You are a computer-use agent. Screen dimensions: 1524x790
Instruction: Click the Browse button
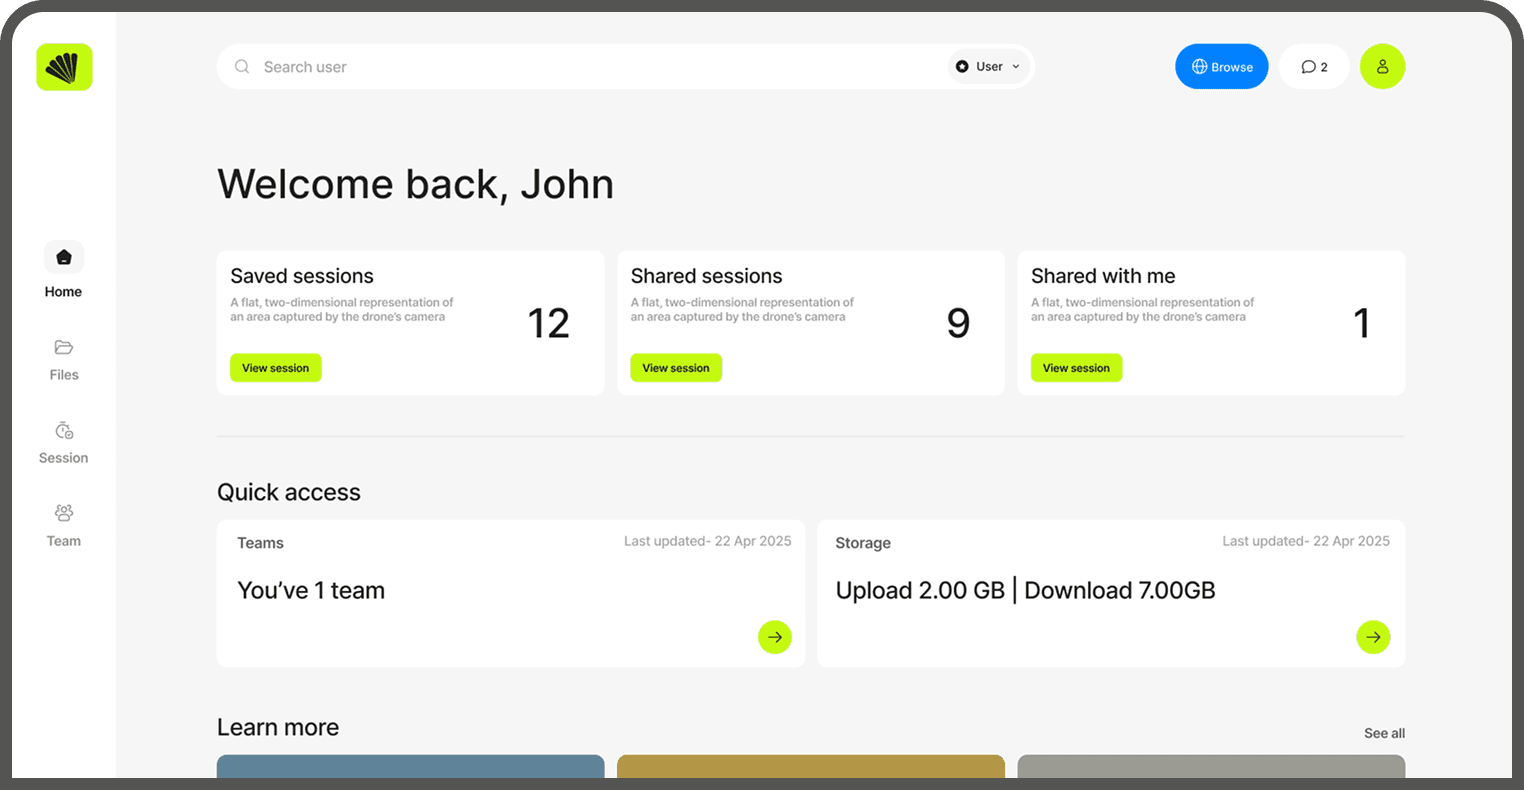pyautogui.click(x=1221, y=66)
